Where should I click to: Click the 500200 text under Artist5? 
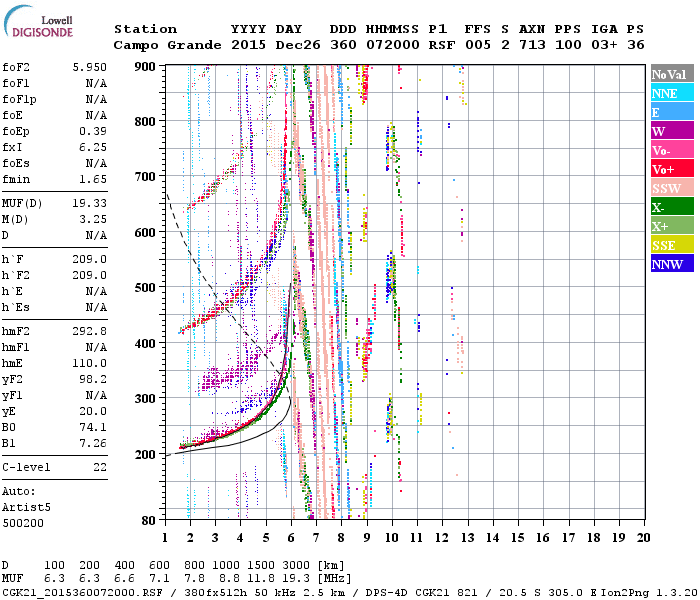pos(23,523)
